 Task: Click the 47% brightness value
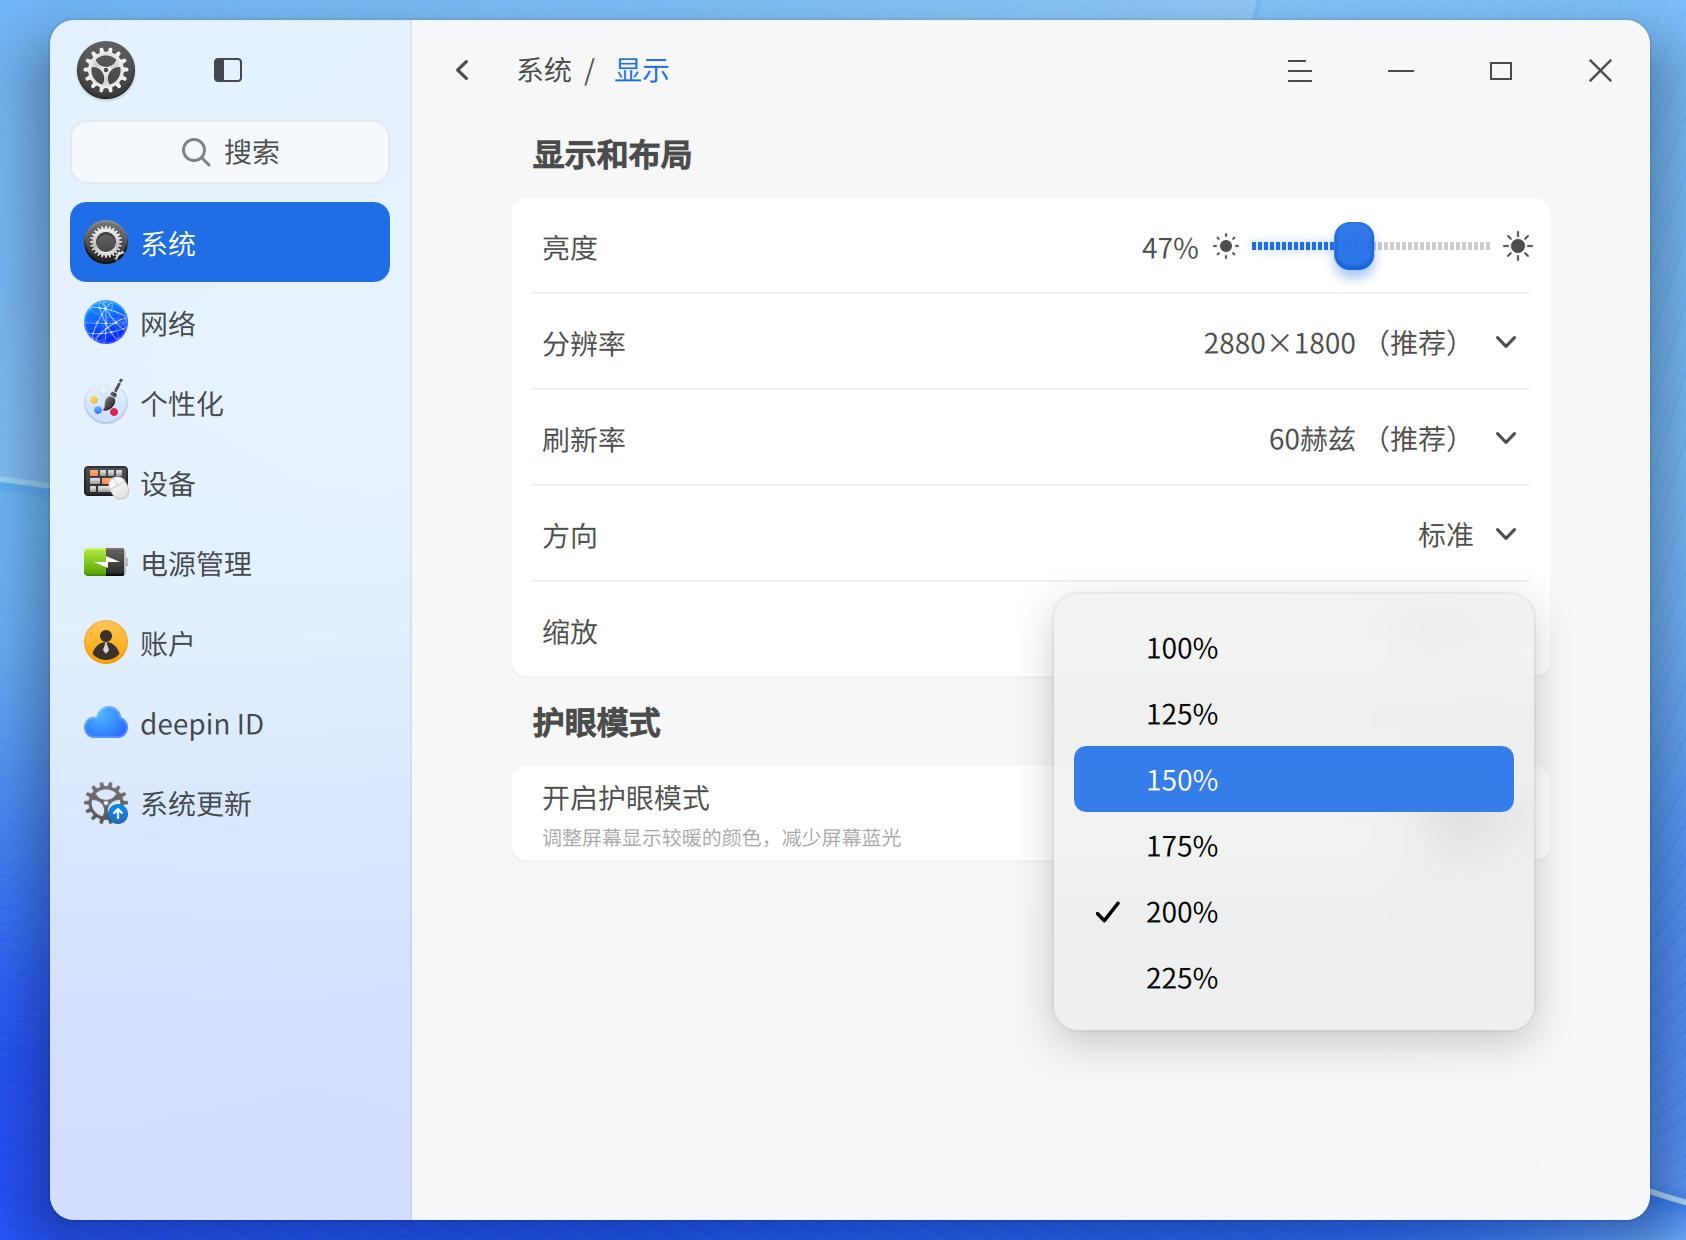pyautogui.click(x=1170, y=247)
